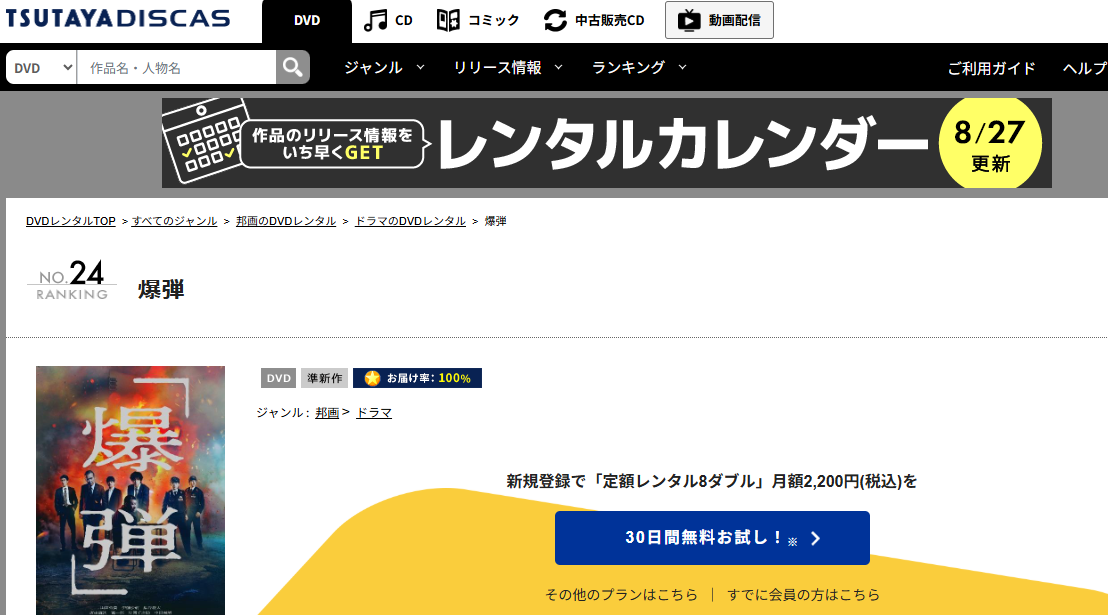
Task: Click the TSUTAYA DISCAS logo
Action: (x=118, y=18)
